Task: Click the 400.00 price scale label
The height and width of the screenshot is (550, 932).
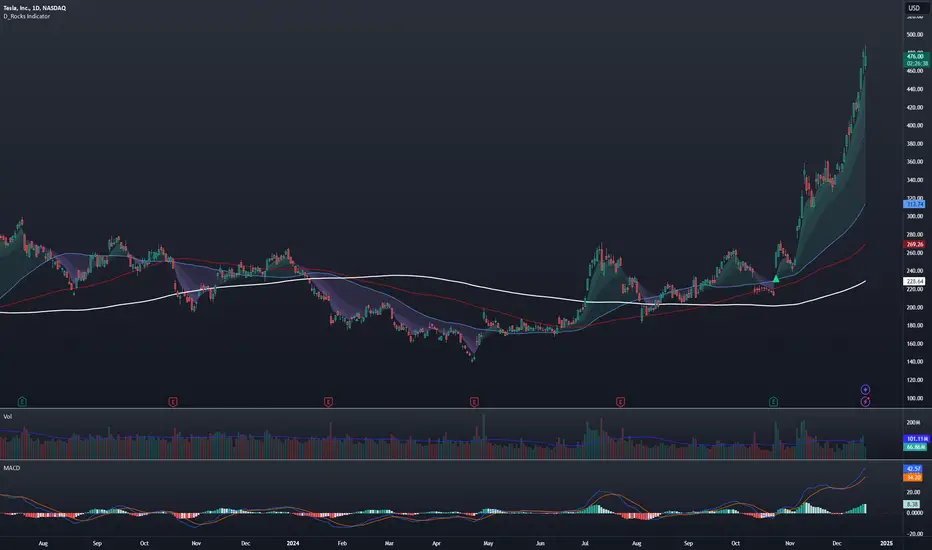Action: [915, 125]
